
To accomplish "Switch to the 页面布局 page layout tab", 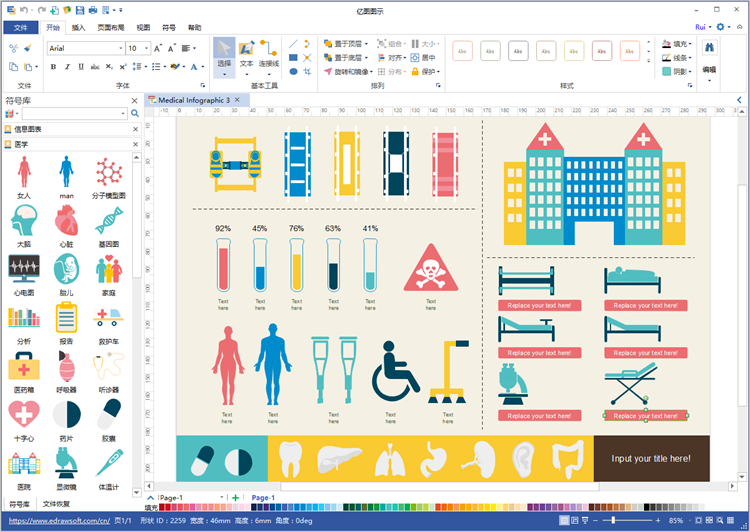I will 111,27.
